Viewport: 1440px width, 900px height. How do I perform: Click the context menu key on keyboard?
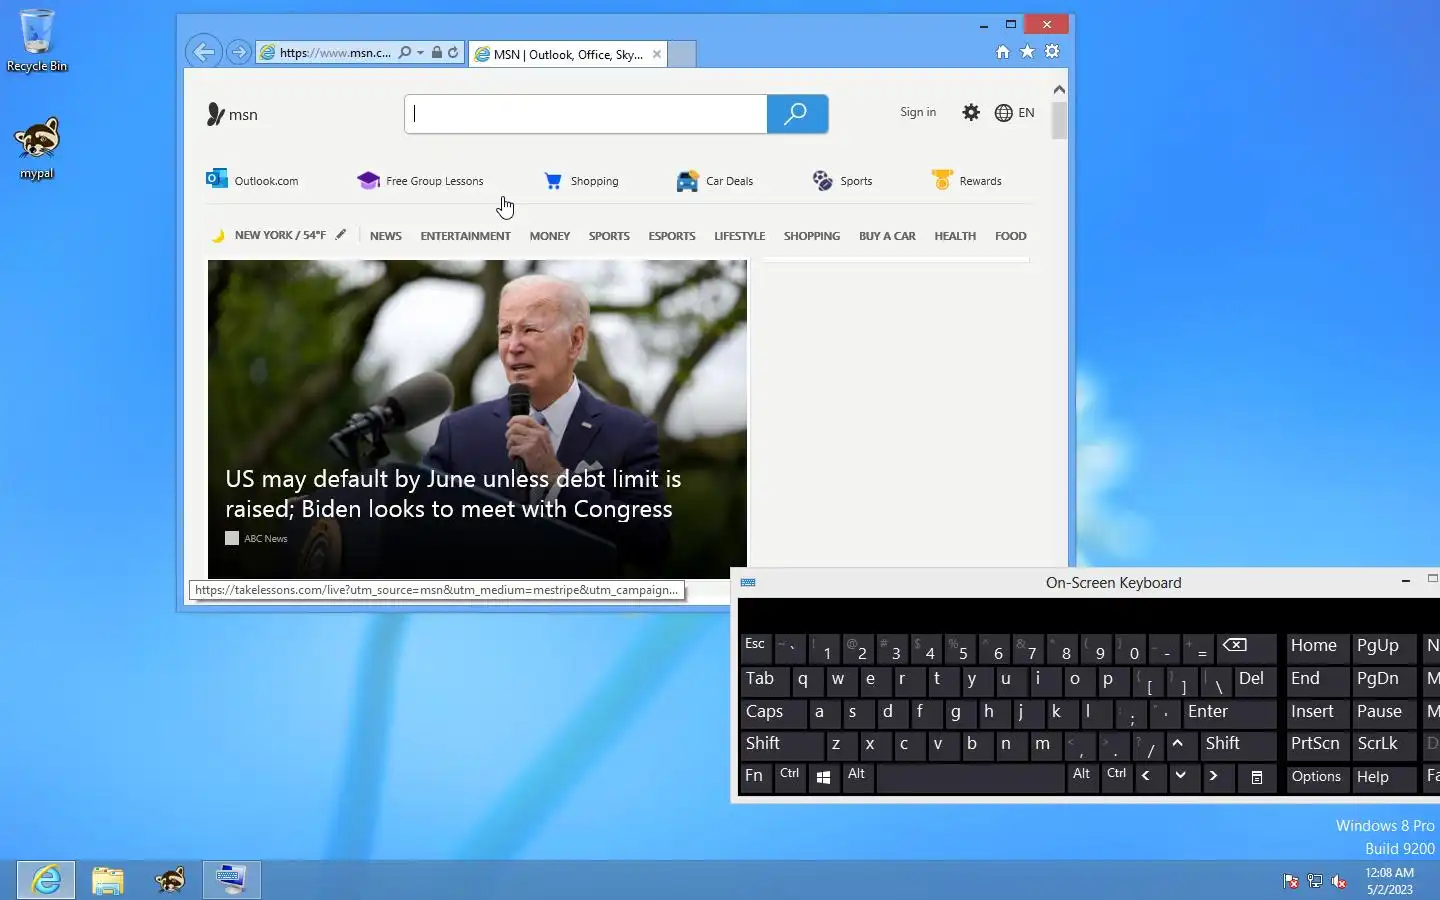(x=1257, y=777)
